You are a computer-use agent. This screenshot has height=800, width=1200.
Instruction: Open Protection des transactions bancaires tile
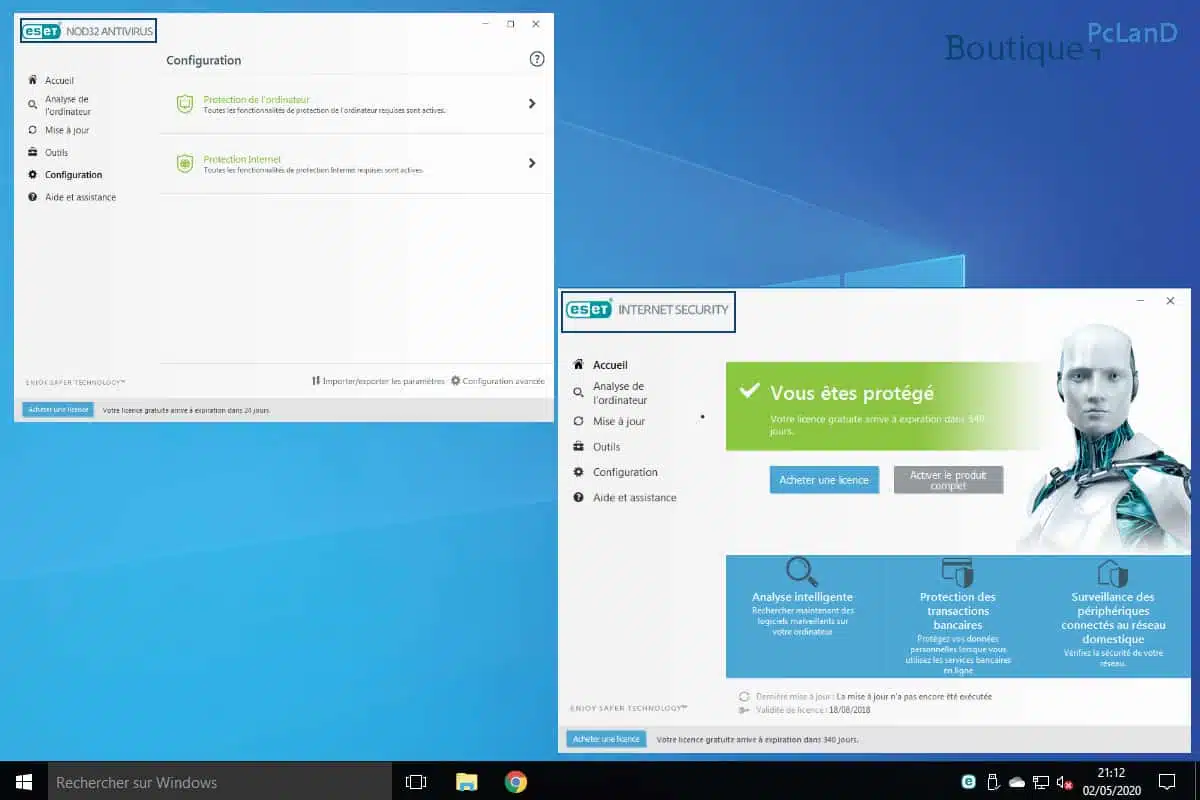coord(957,615)
